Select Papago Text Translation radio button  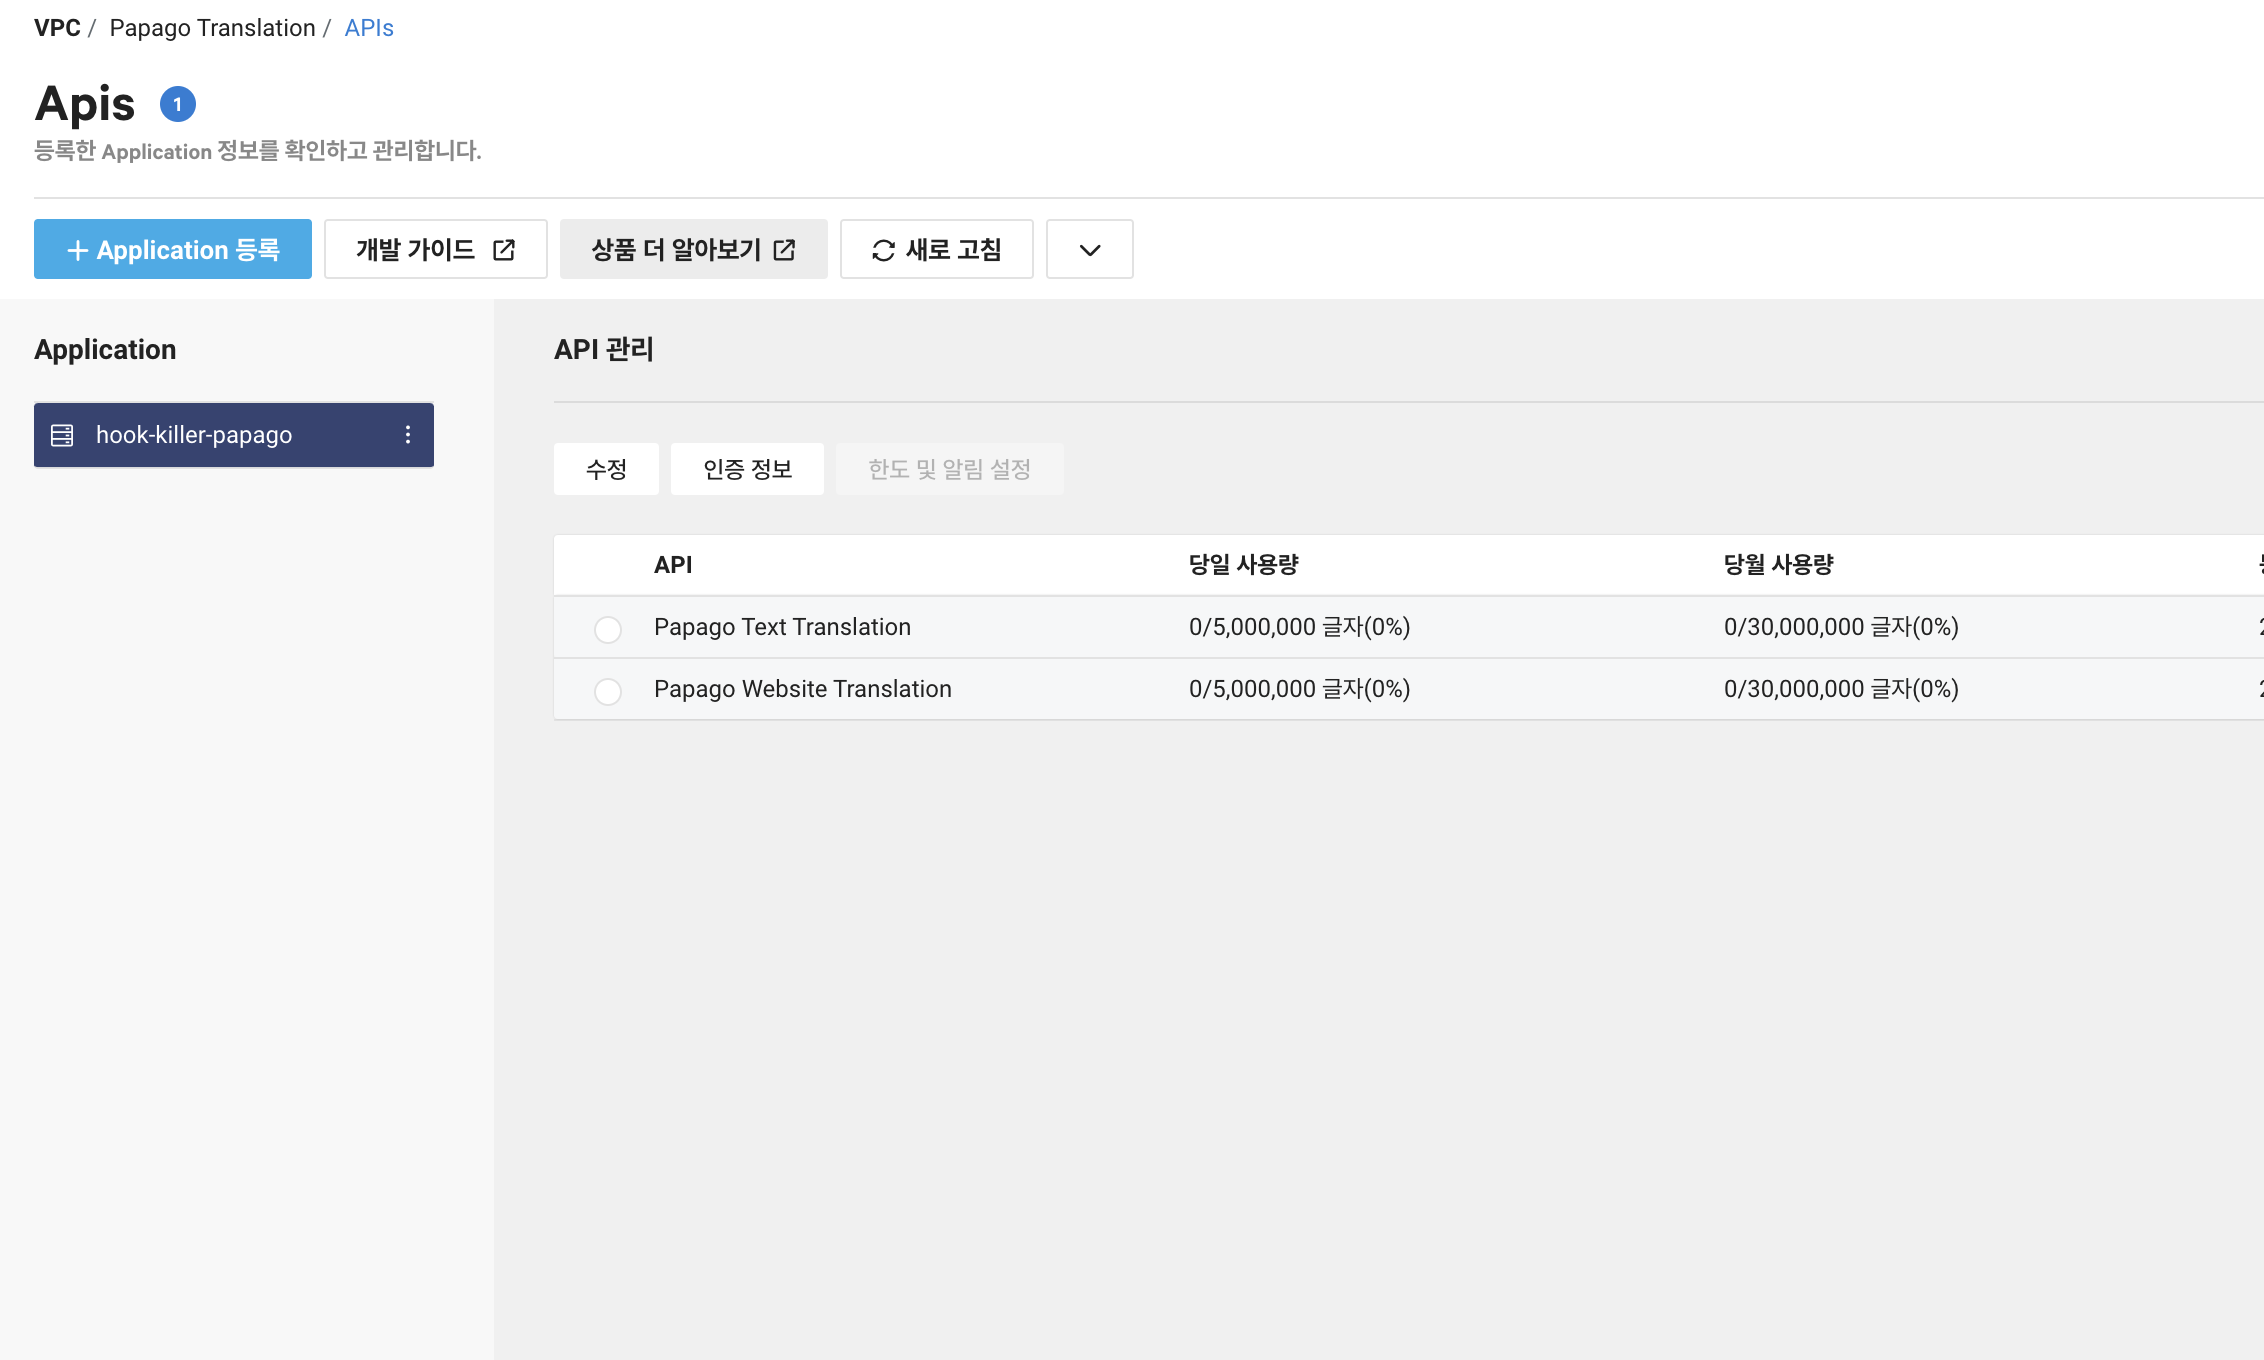[608, 629]
